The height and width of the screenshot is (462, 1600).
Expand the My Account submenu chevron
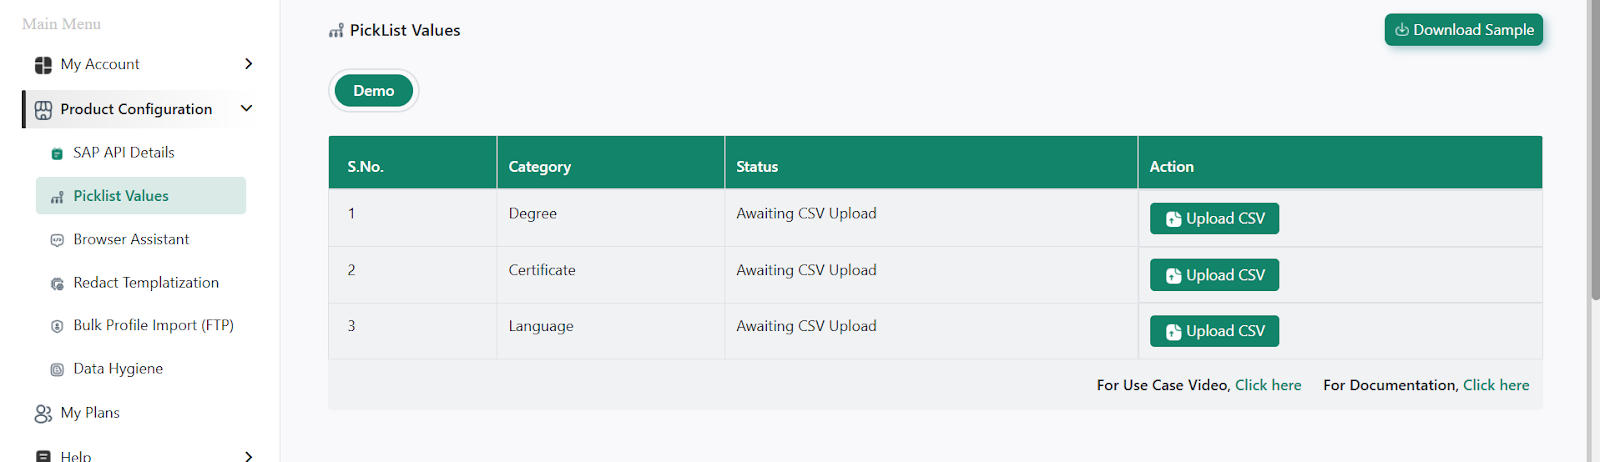[248, 64]
